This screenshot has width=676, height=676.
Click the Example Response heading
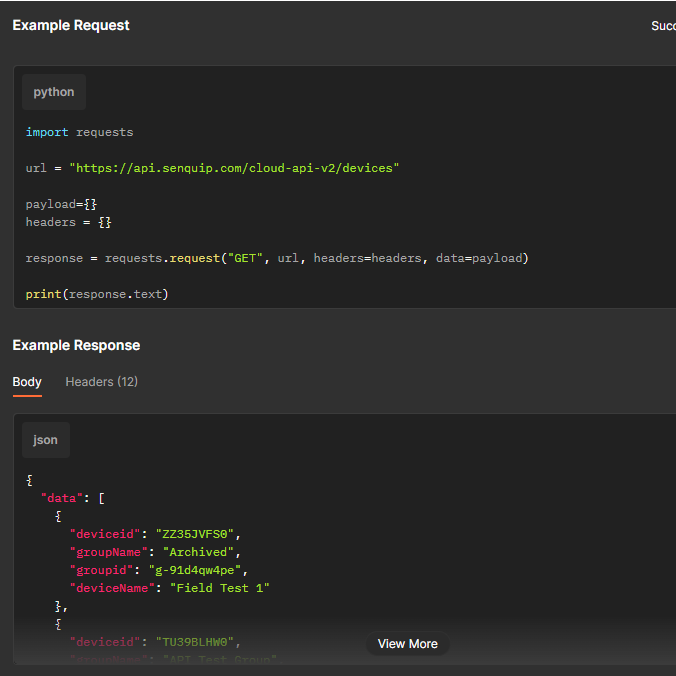pyautogui.click(x=76, y=345)
